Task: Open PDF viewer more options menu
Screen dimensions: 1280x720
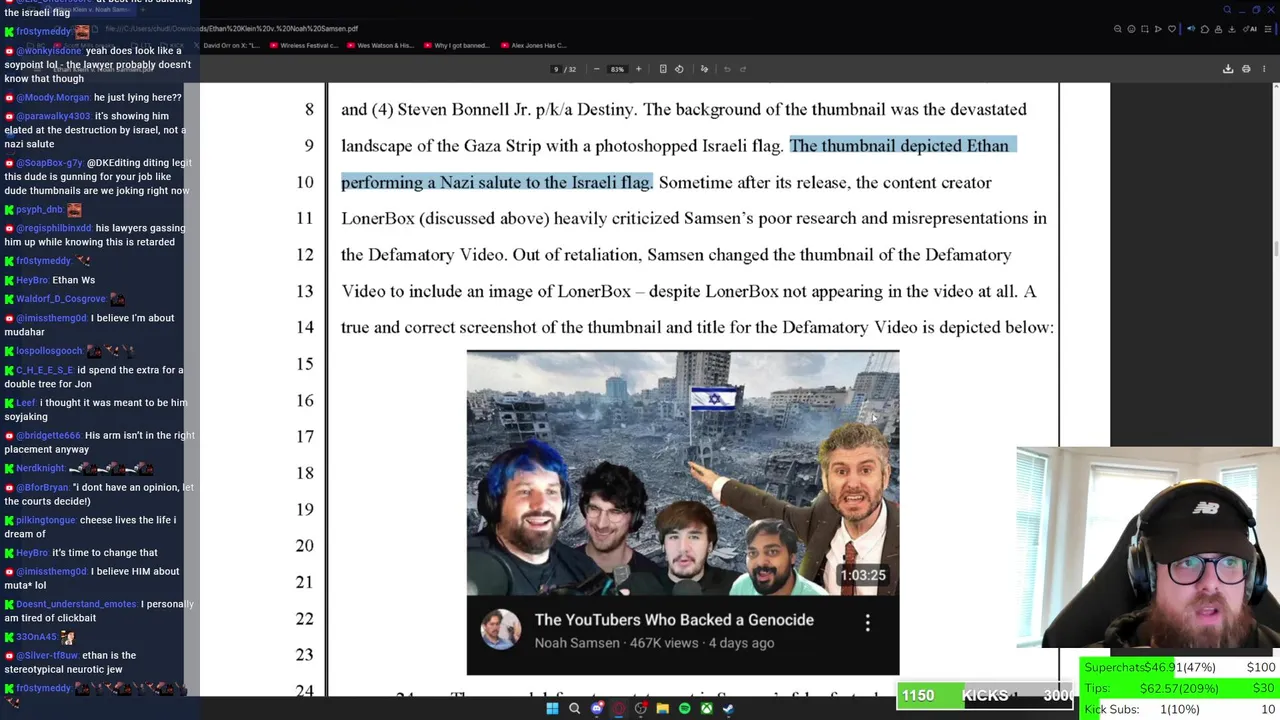Action: tap(1264, 69)
